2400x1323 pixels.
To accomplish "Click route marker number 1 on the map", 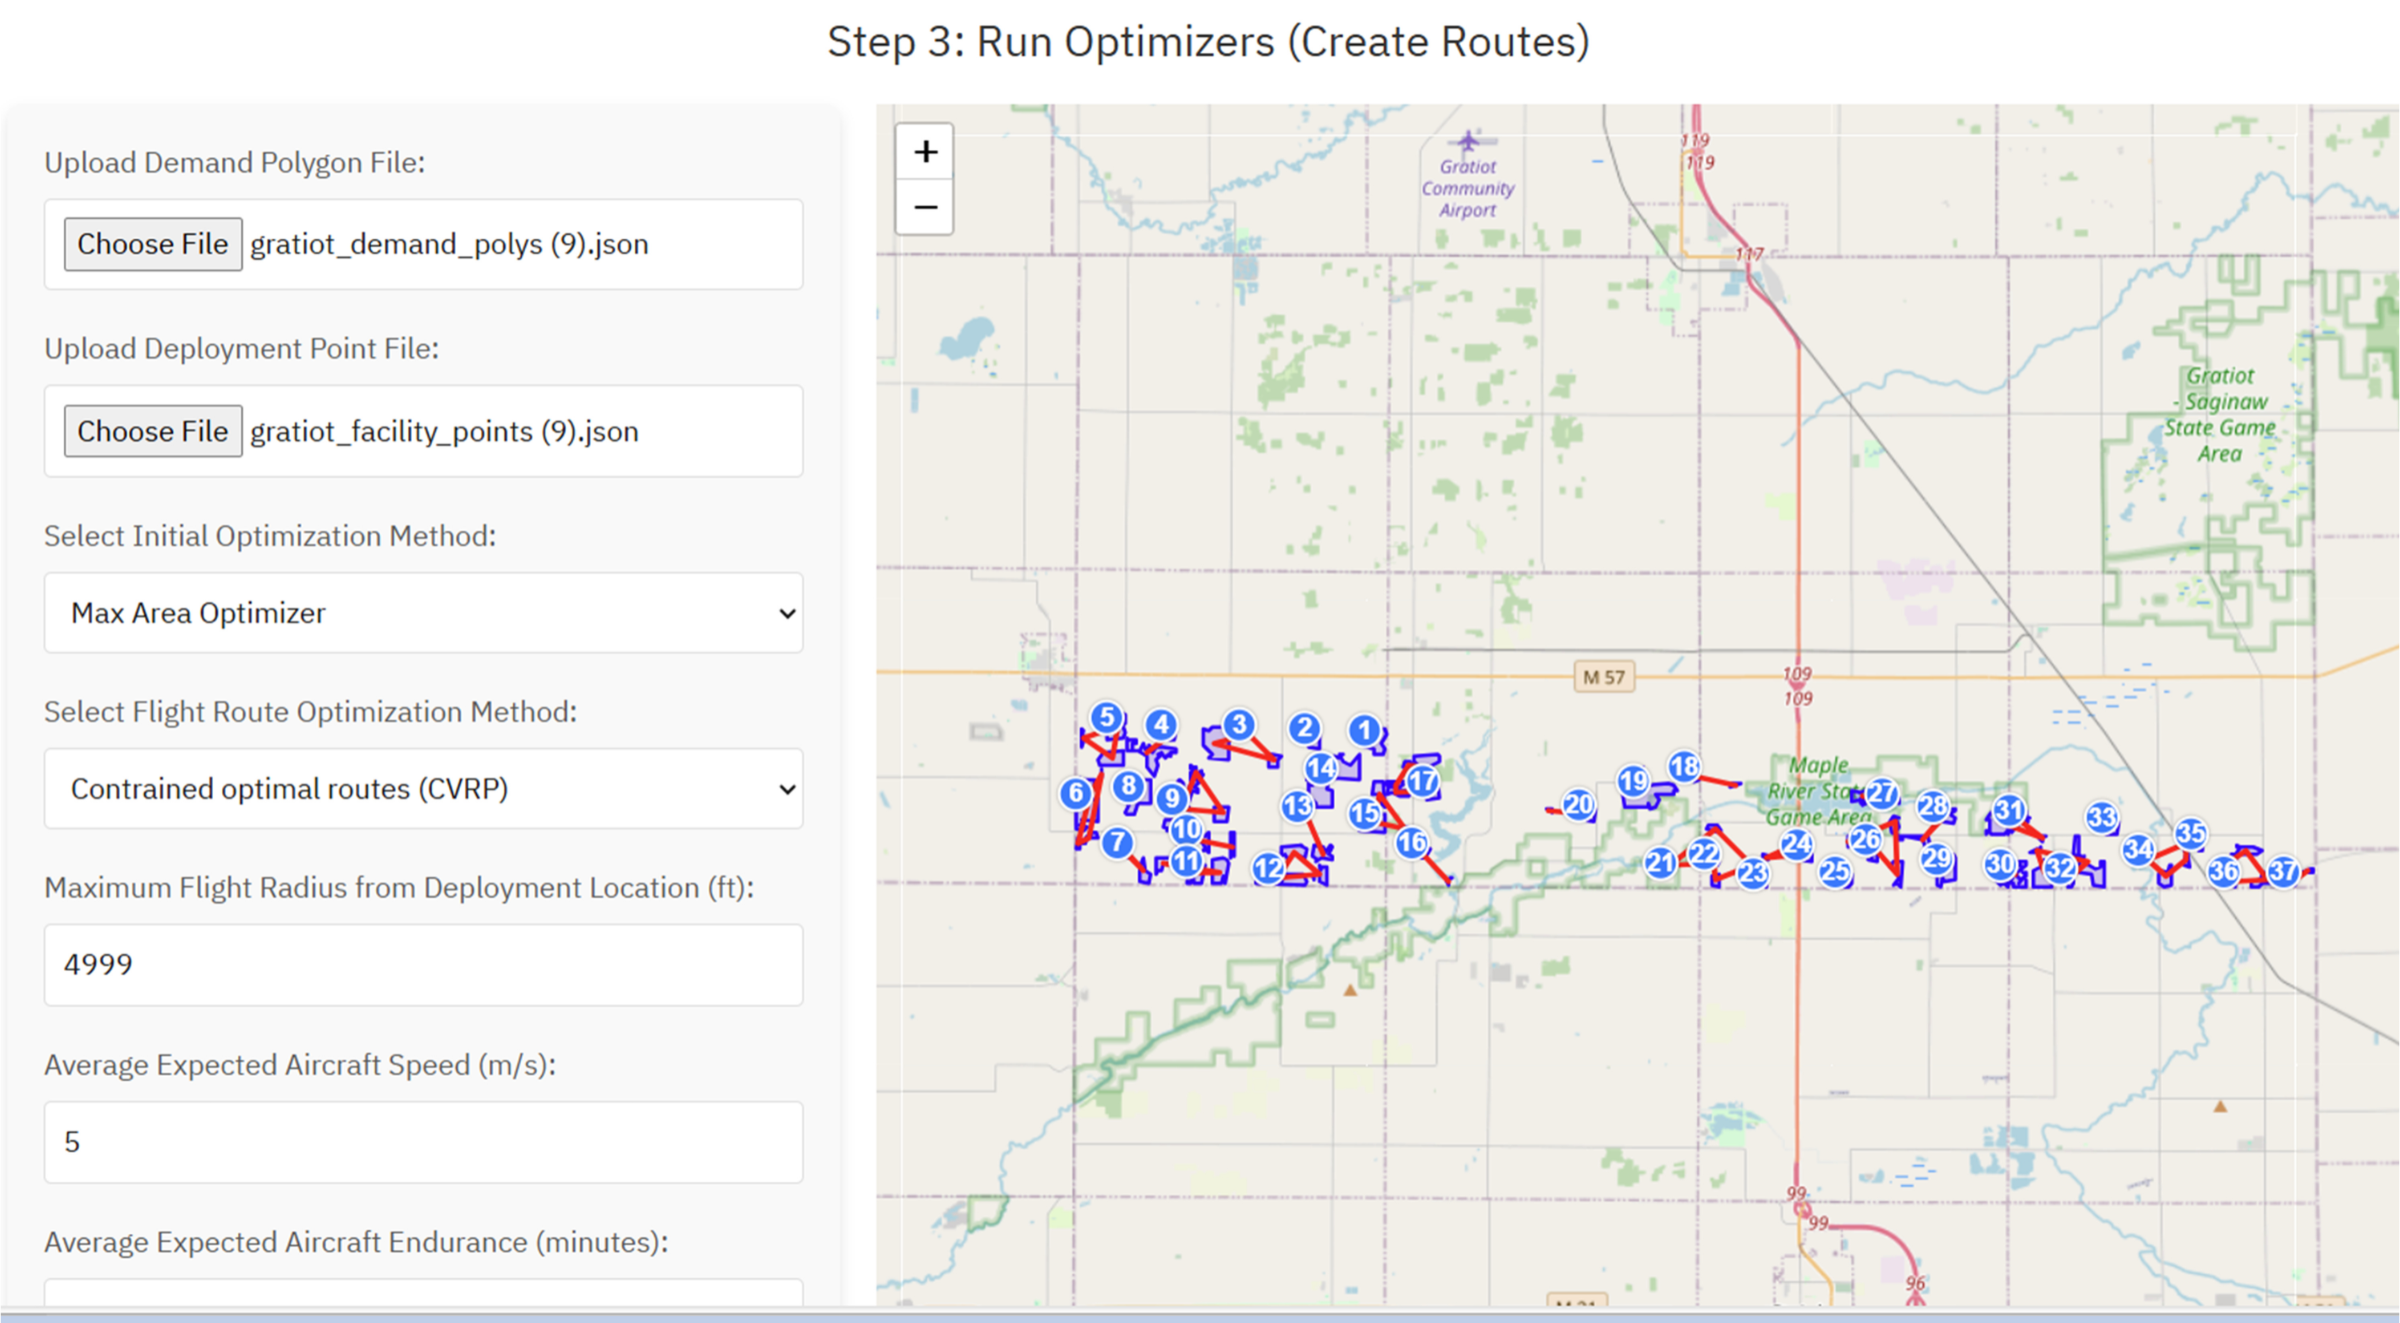I will [1365, 730].
